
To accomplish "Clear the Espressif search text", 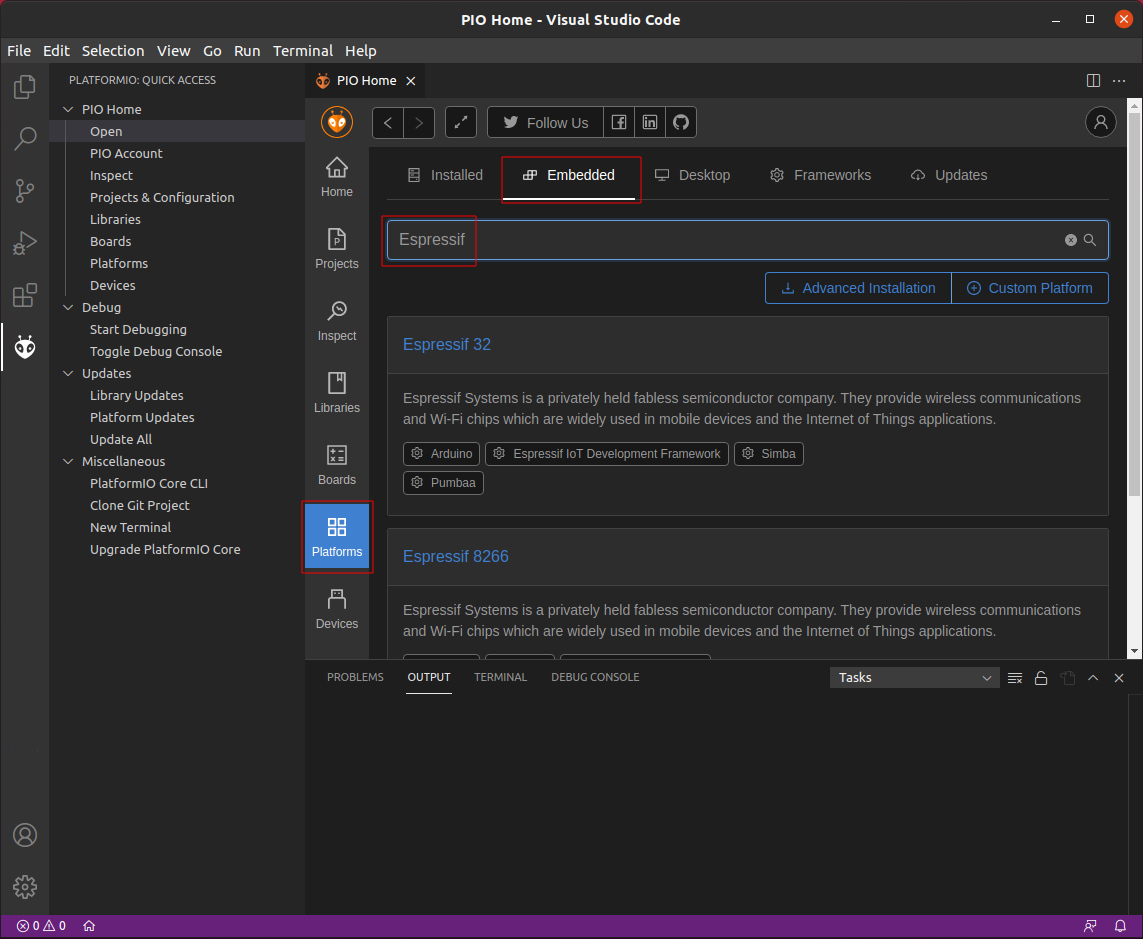I will [1071, 240].
